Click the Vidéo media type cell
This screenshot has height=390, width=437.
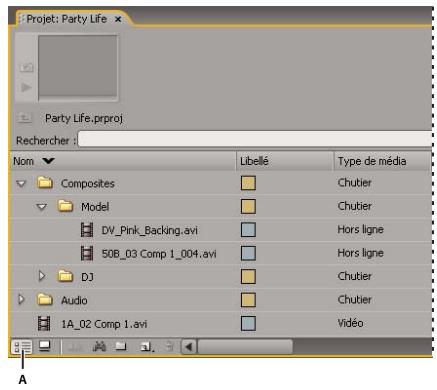pyautogui.click(x=350, y=323)
